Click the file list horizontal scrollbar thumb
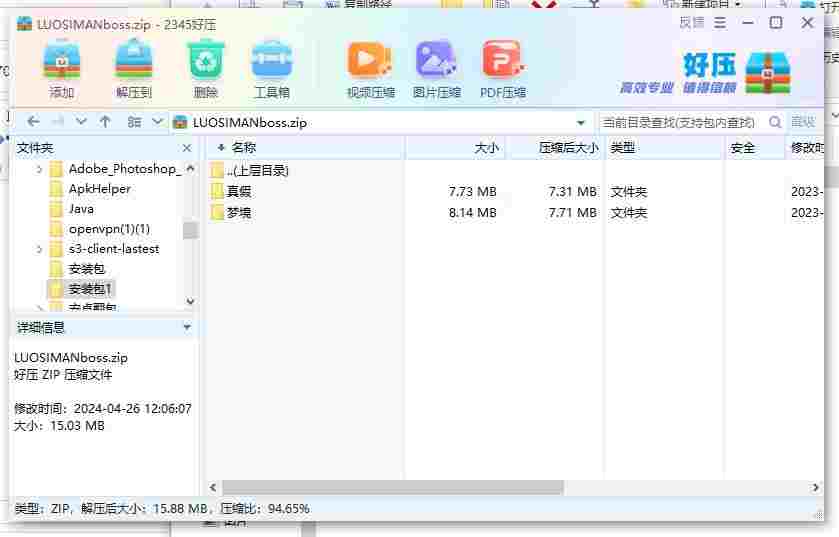839x537 pixels. point(392,487)
